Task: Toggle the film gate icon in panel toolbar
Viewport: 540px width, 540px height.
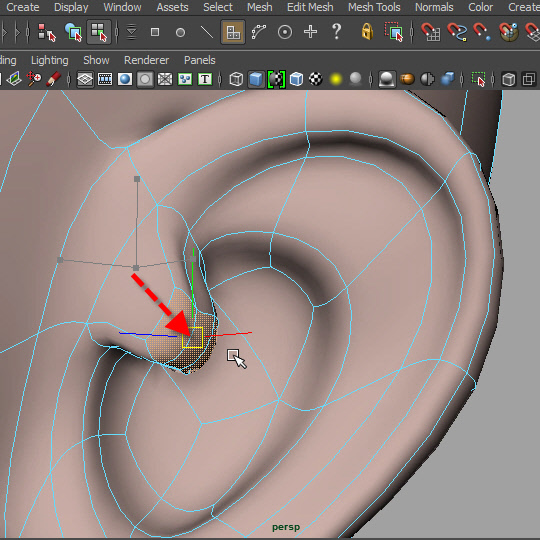Action: (105, 80)
